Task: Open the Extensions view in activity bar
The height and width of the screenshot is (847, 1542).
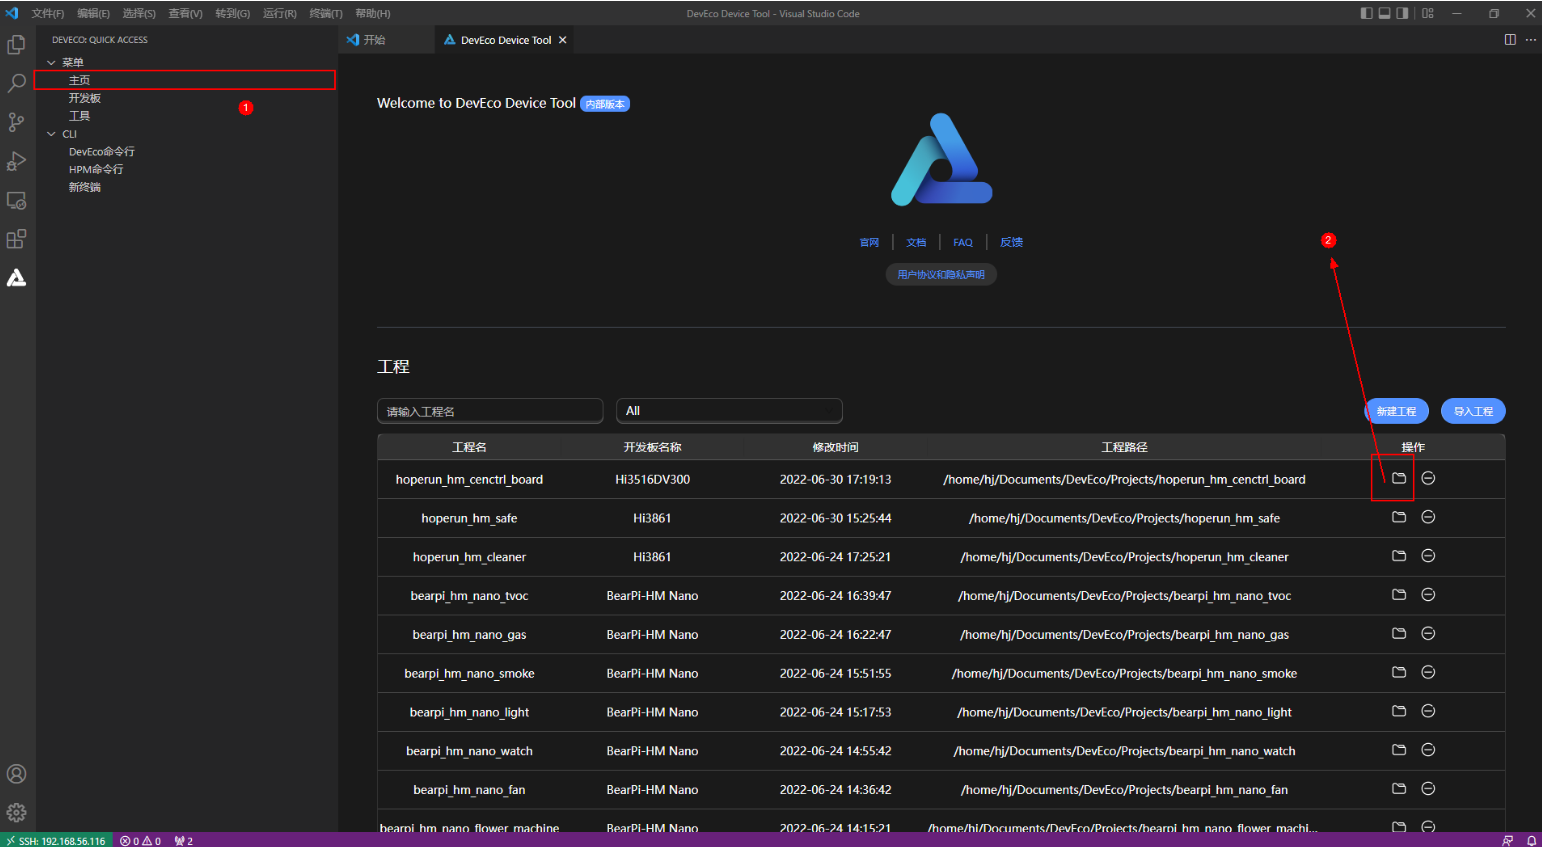Action: click(16, 239)
